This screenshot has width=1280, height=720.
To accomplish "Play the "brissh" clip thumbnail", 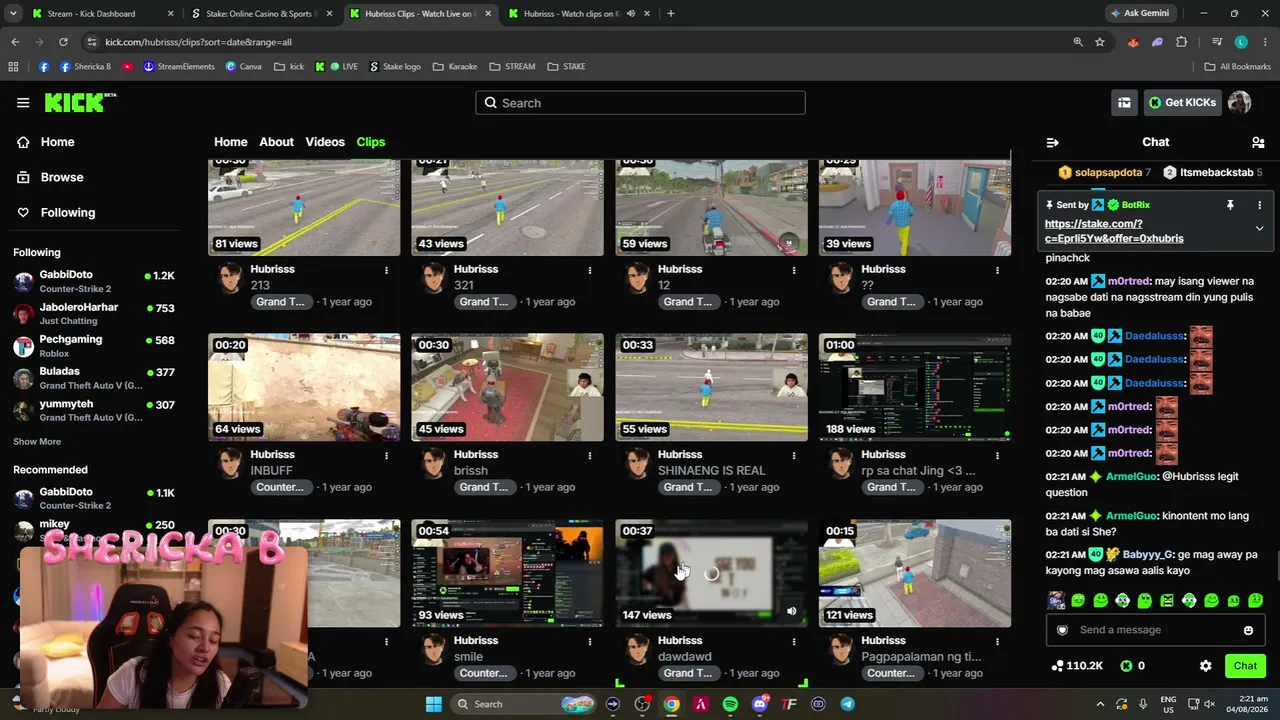I will [507, 388].
